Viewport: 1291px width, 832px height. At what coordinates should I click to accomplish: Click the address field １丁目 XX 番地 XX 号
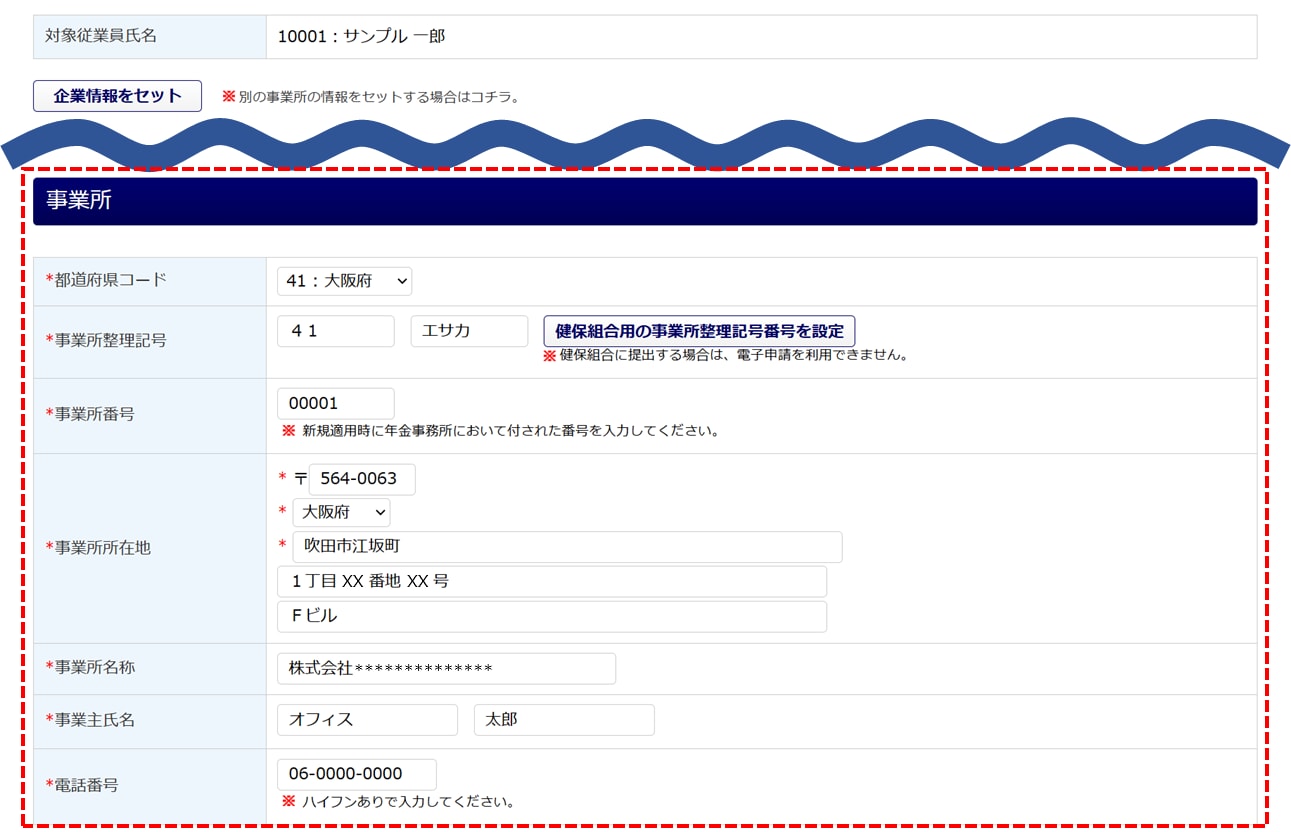coord(552,582)
